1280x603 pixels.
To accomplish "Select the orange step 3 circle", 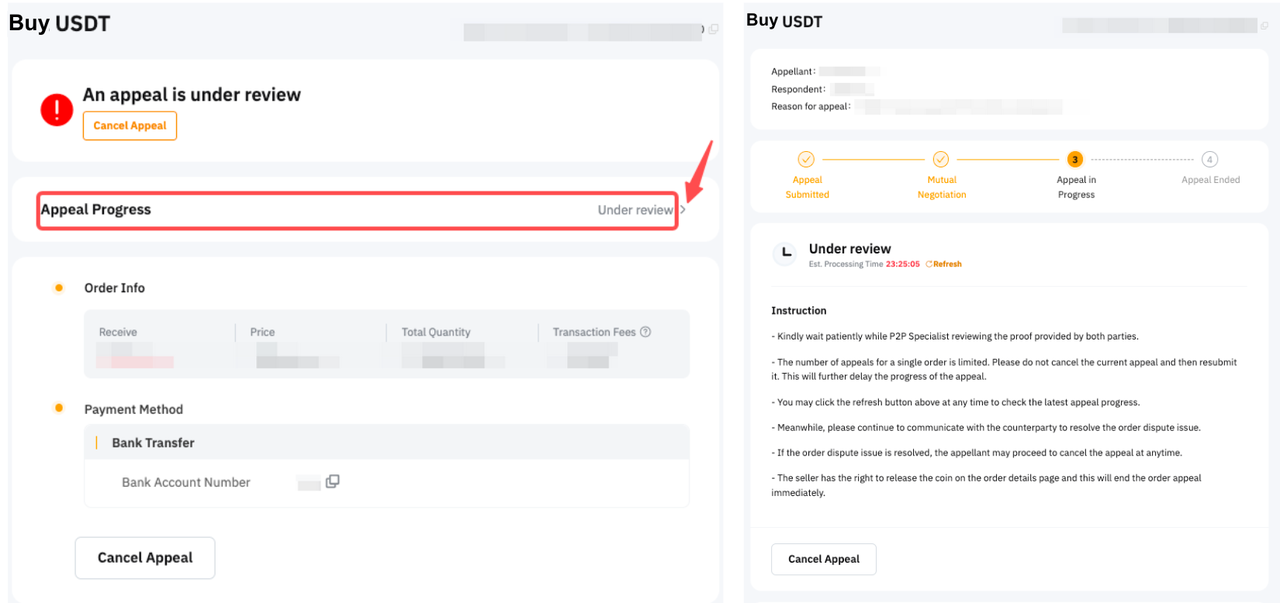I will (1075, 159).
